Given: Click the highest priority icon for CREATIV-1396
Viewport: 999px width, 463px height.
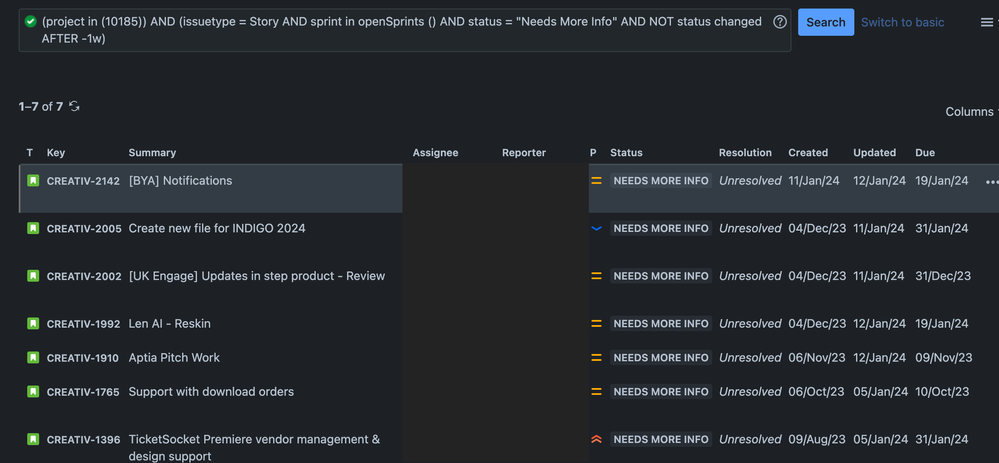Looking at the screenshot, I should (x=596, y=439).
